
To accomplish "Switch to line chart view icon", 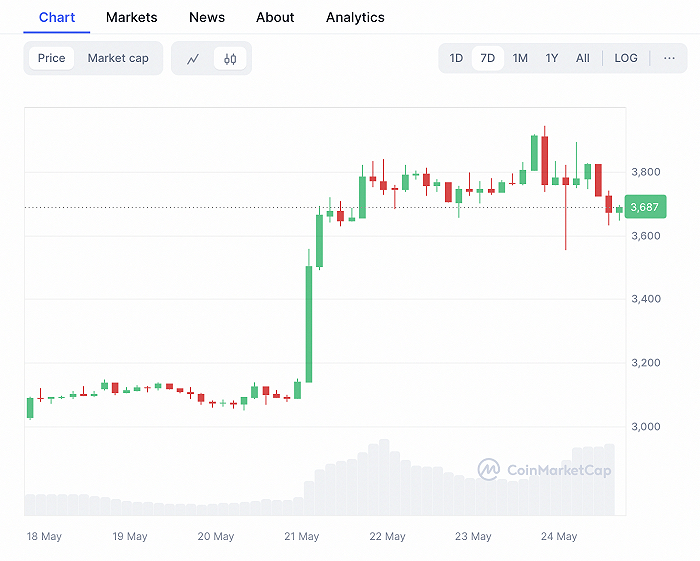I will coord(193,59).
